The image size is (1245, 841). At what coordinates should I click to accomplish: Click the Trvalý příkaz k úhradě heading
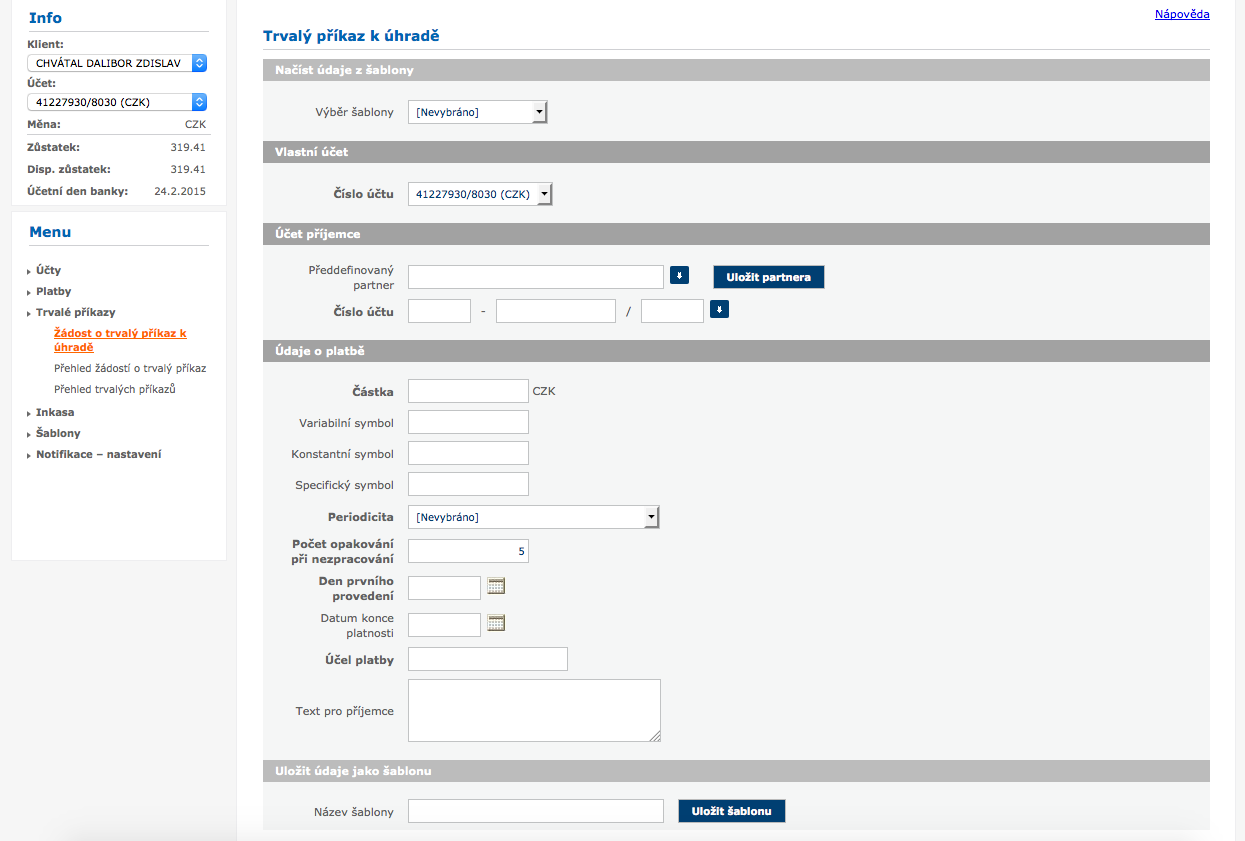point(351,36)
